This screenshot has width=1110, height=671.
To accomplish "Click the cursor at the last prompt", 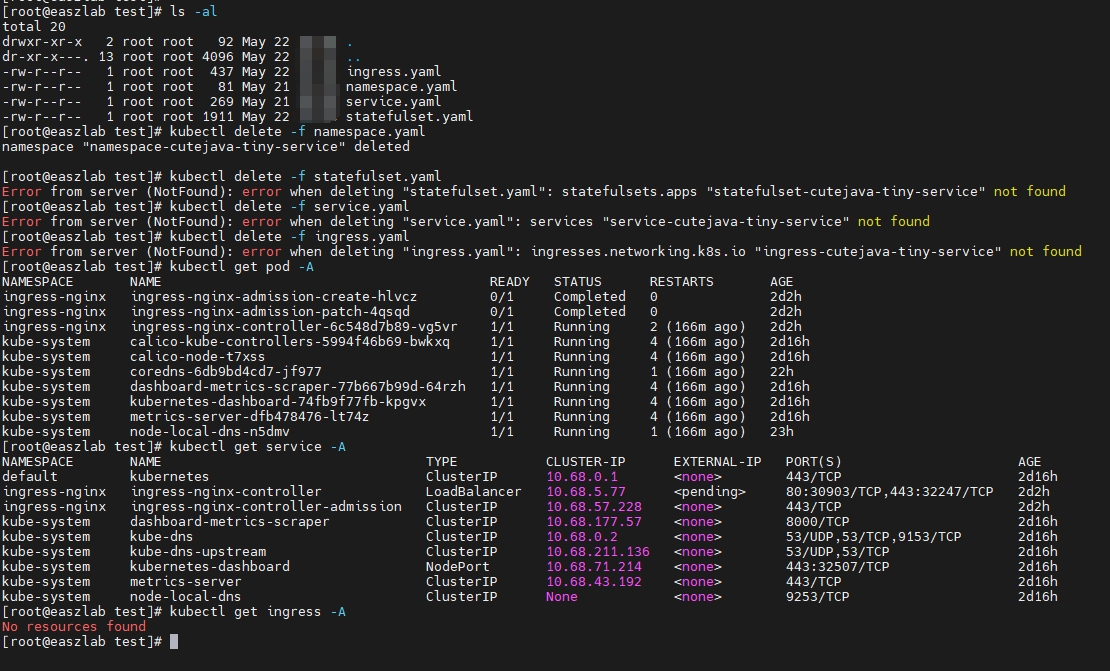I will [x=174, y=641].
